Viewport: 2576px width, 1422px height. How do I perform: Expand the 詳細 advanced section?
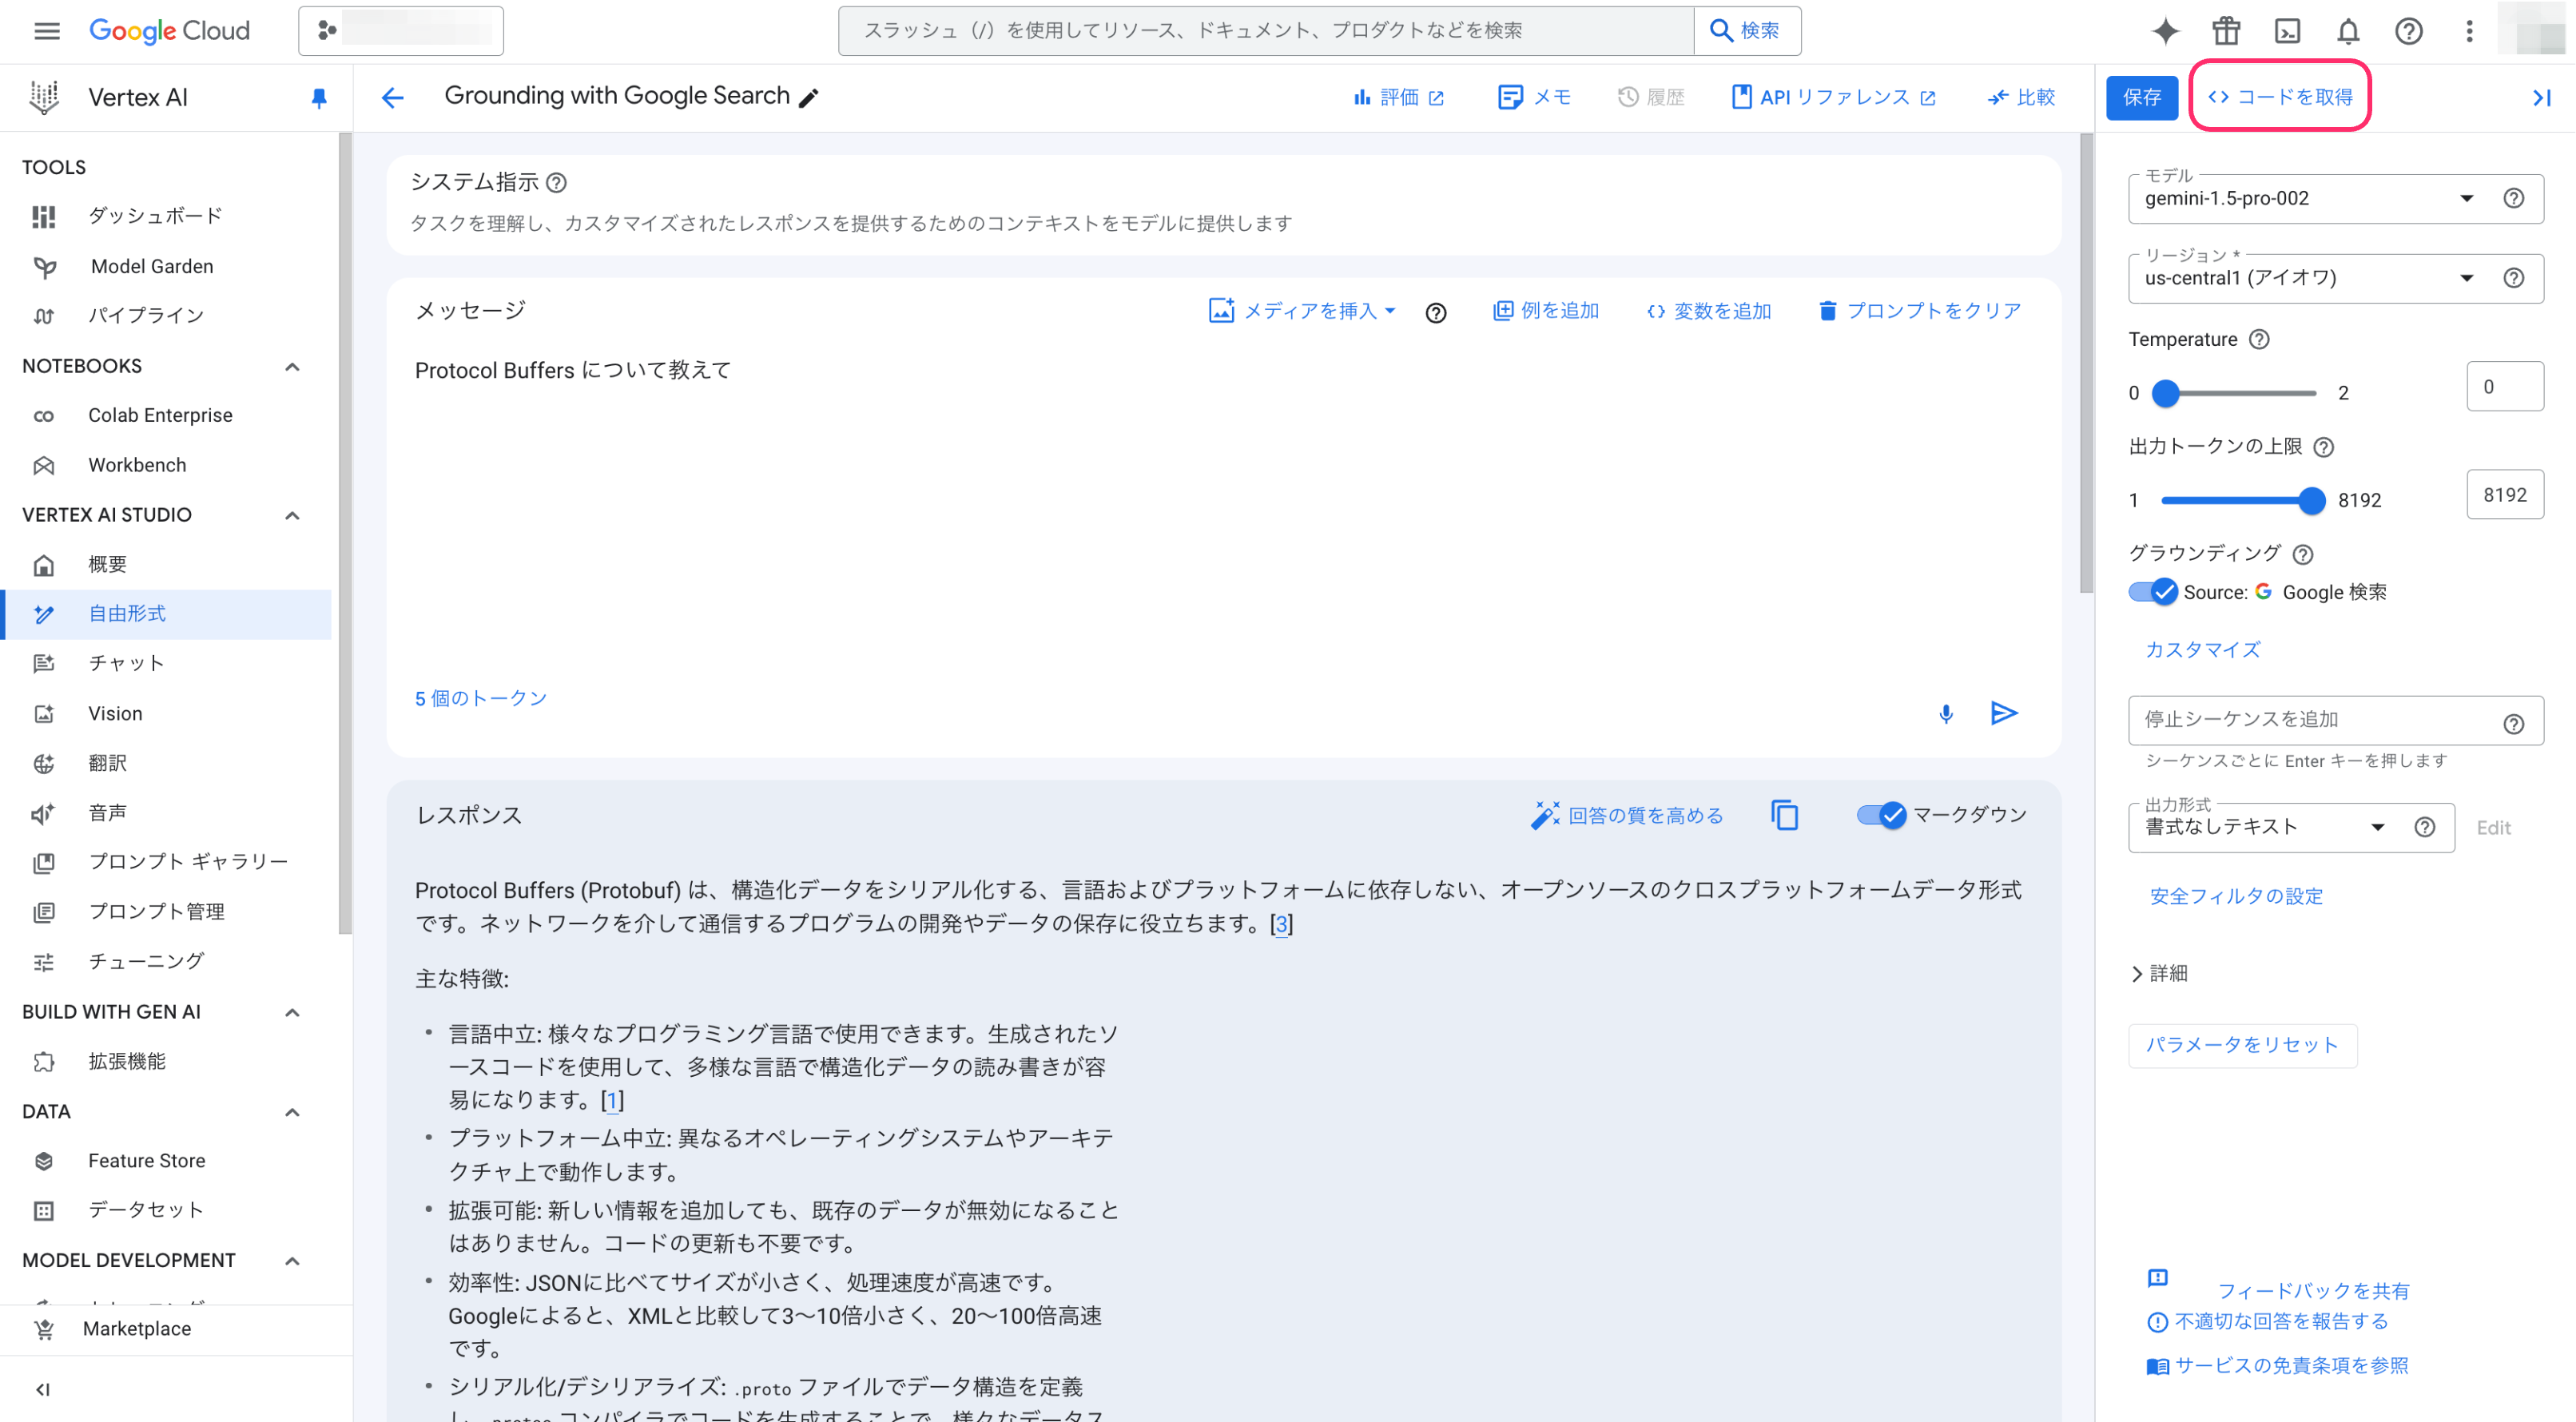click(2158, 973)
